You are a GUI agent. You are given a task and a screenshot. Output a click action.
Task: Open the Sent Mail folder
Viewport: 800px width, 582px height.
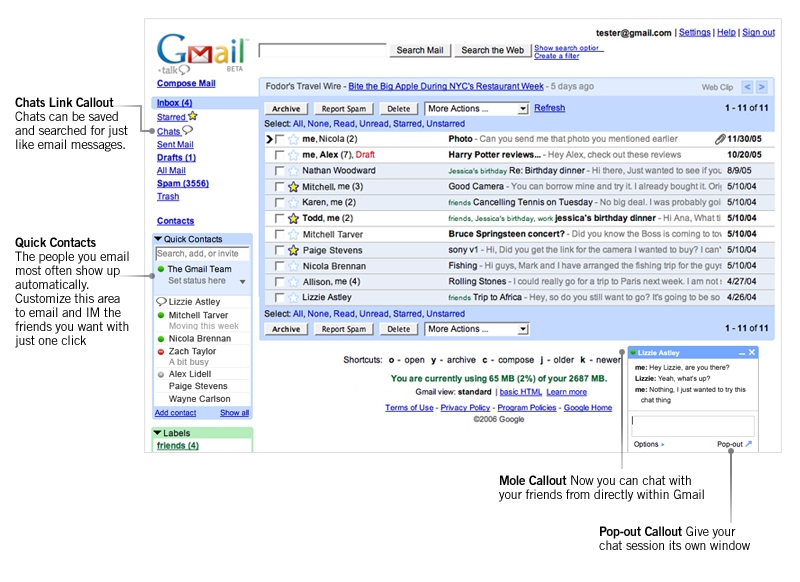coord(175,145)
